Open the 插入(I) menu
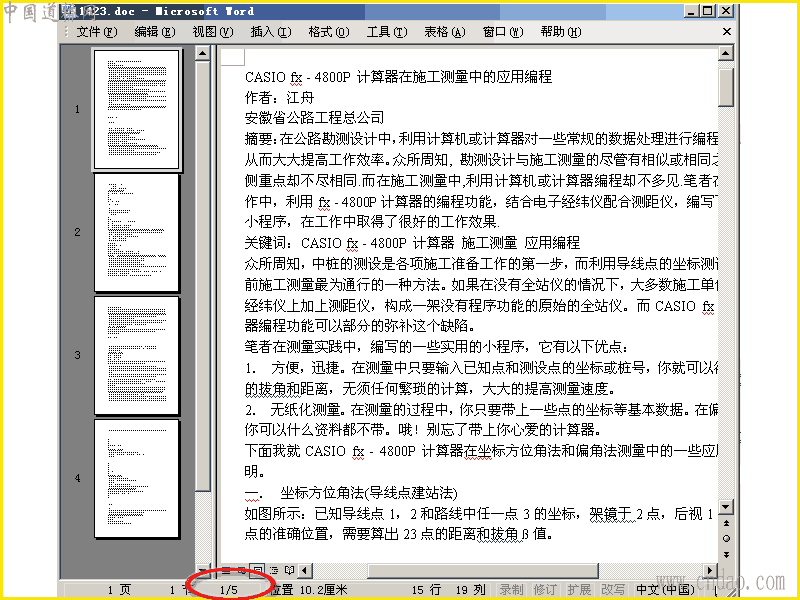 click(x=271, y=32)
